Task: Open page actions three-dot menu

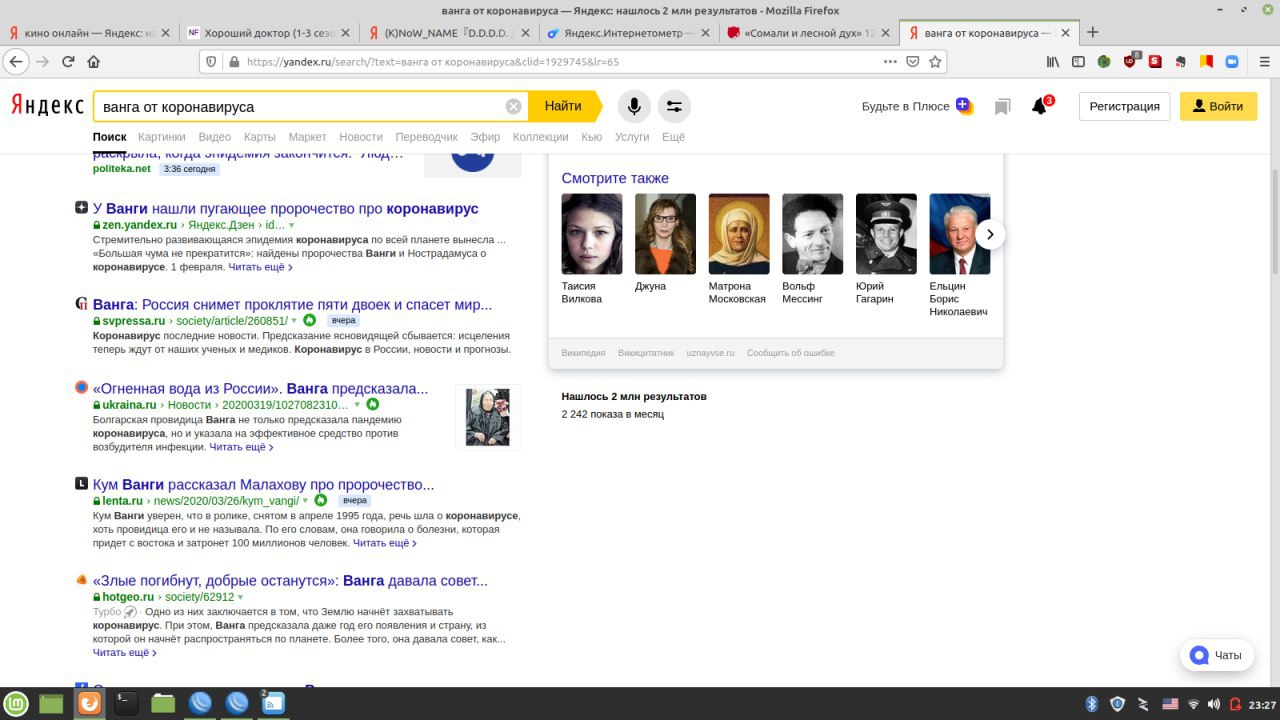Action: (x=890, y=61)
